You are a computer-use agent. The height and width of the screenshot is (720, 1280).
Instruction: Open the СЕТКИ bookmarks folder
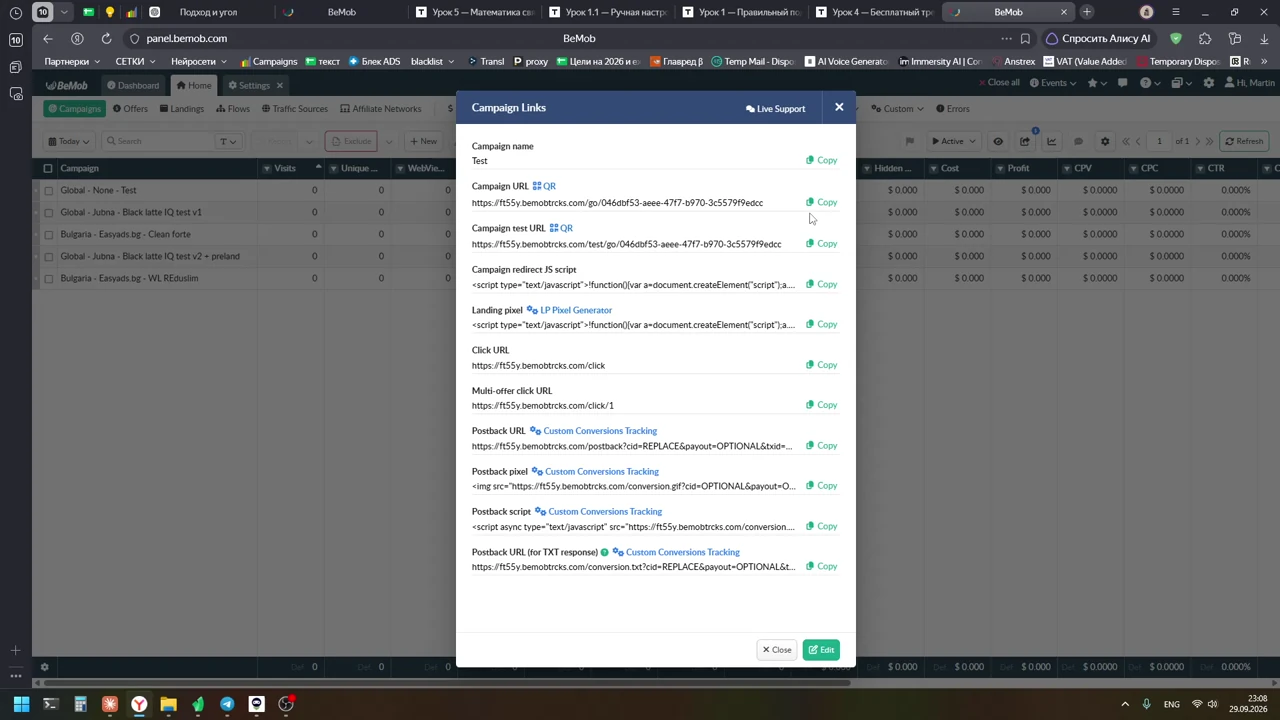click(135, 62)
